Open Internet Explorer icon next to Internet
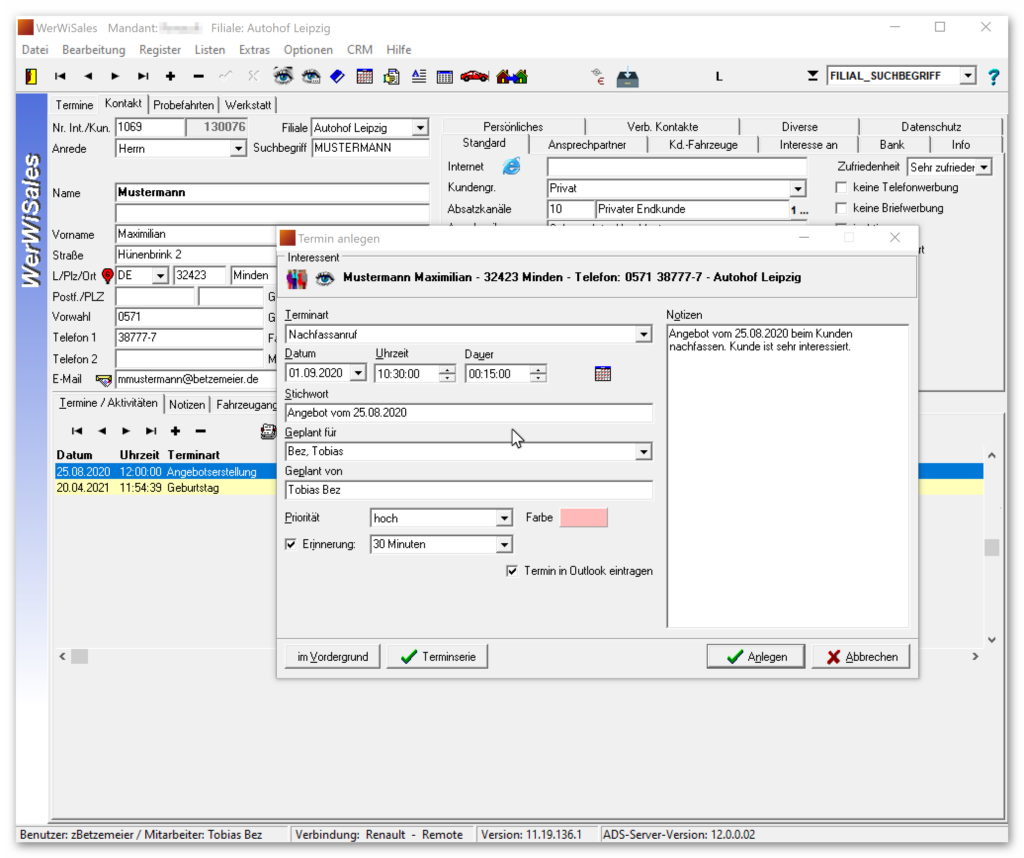The image size is (1024, 858). click(x=511, y=167)
